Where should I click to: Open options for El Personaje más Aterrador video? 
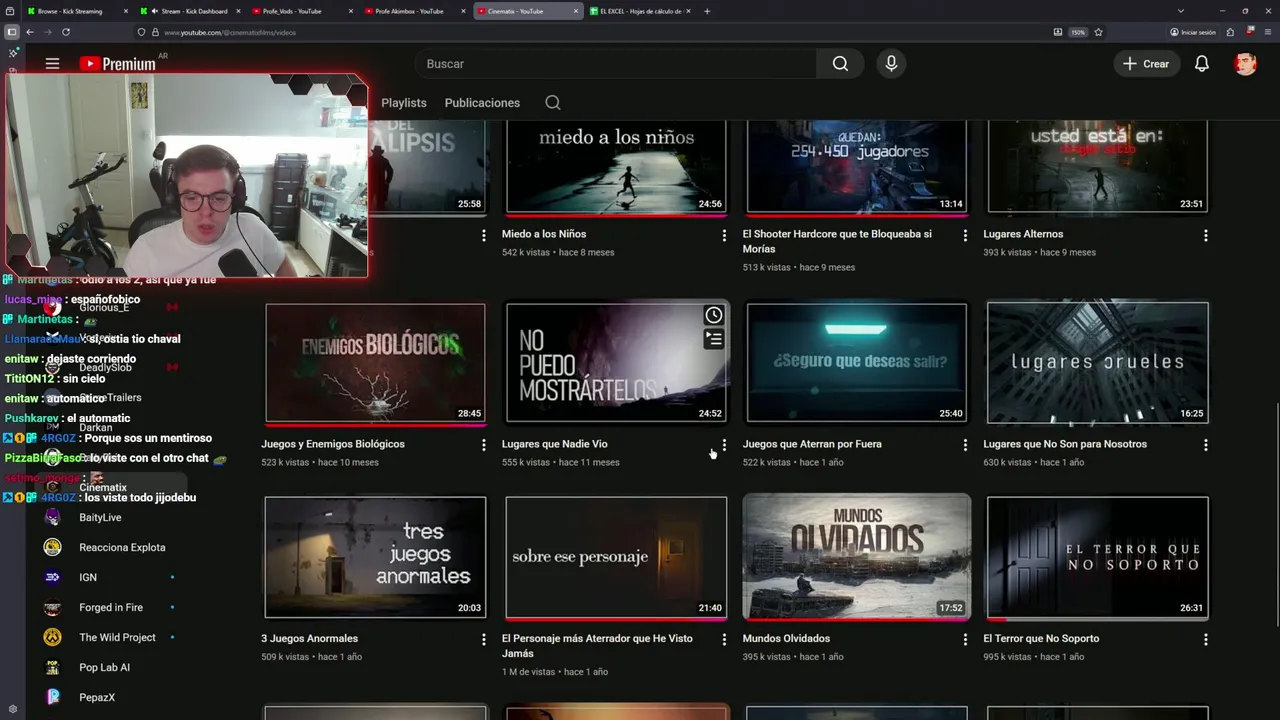724,639
